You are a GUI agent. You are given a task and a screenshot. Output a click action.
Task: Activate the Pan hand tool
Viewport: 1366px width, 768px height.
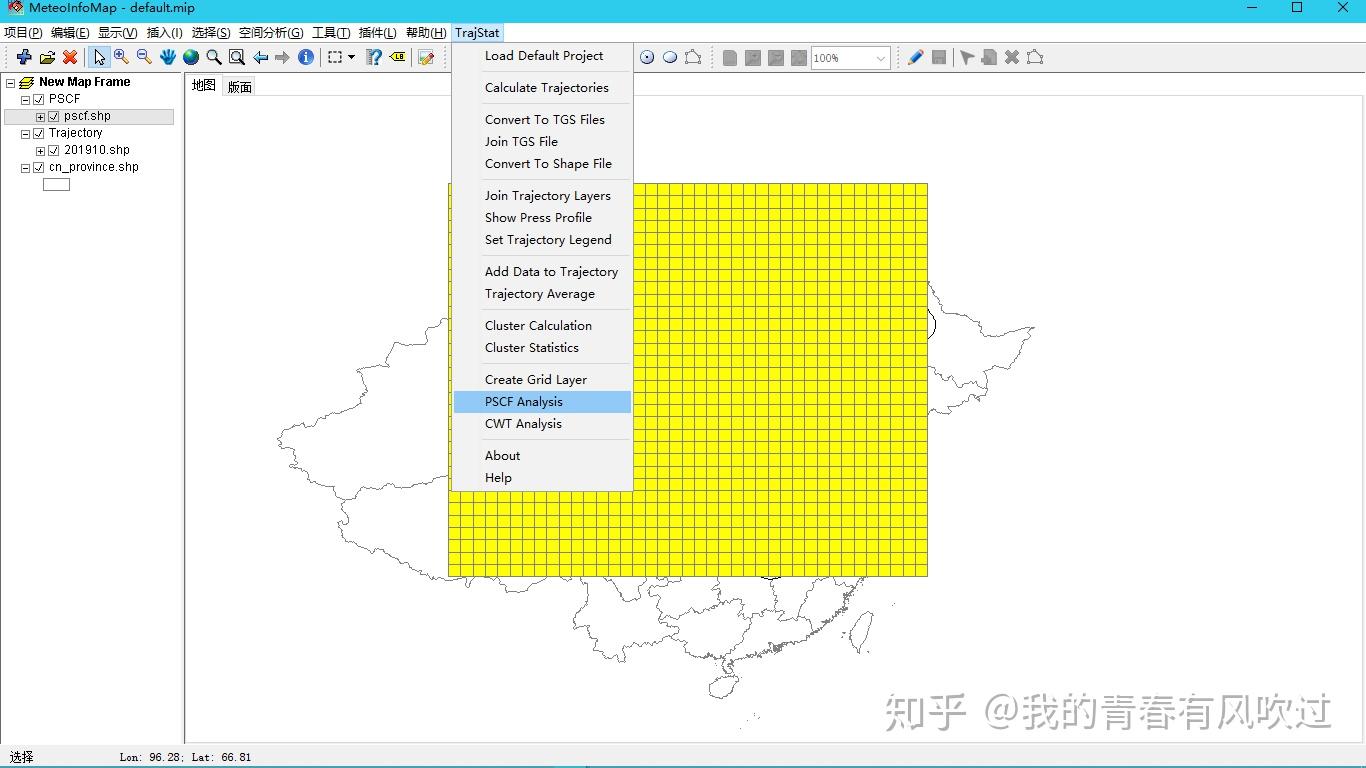point(167,57)
